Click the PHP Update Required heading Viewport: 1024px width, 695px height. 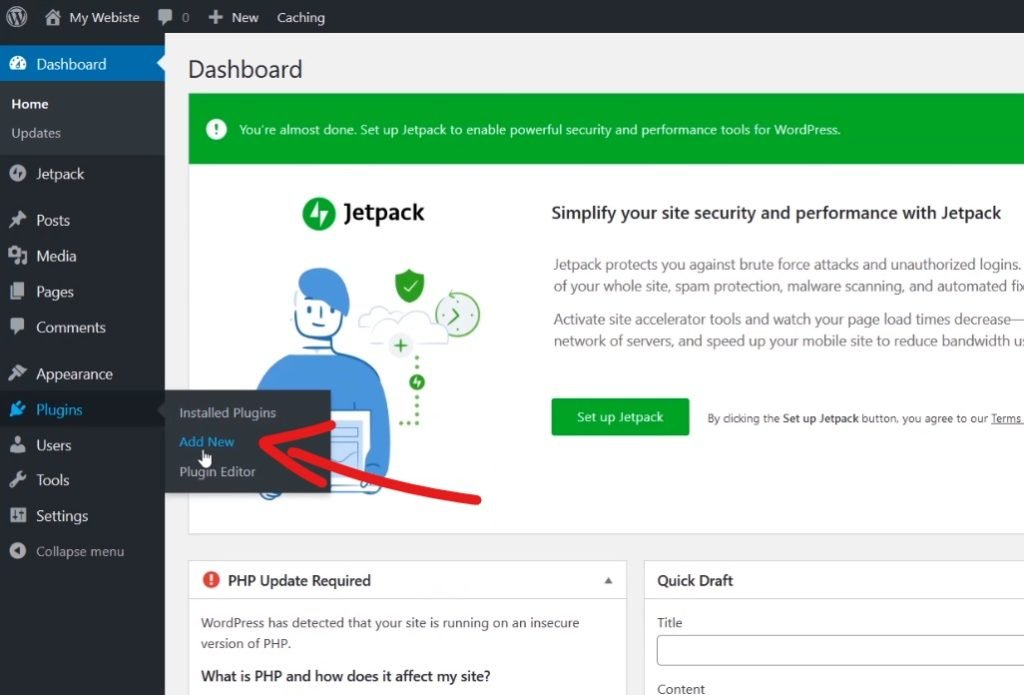(x=299, y=581)
